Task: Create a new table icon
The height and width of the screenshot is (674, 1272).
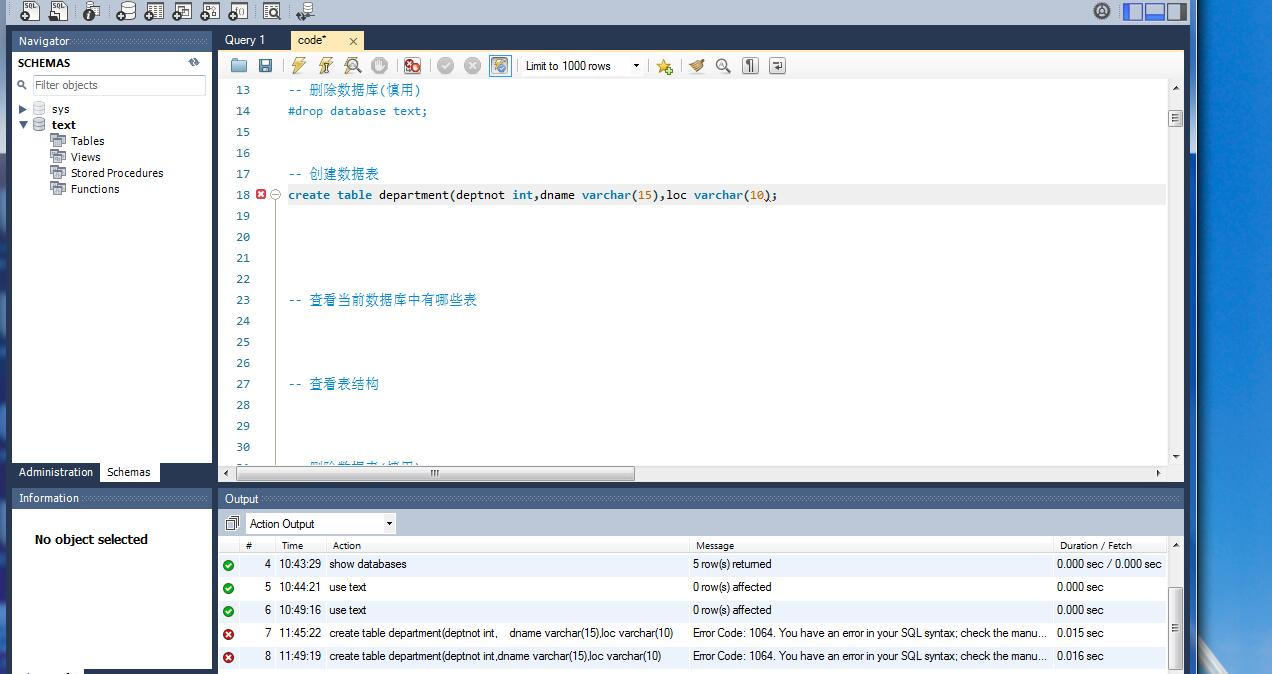Action: click(x=154, y=11)
